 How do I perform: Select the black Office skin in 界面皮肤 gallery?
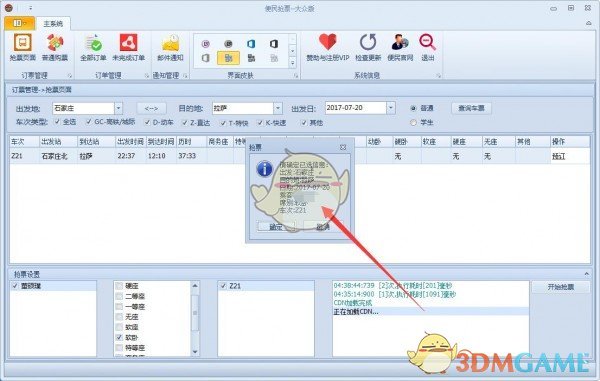pos(274,44)
